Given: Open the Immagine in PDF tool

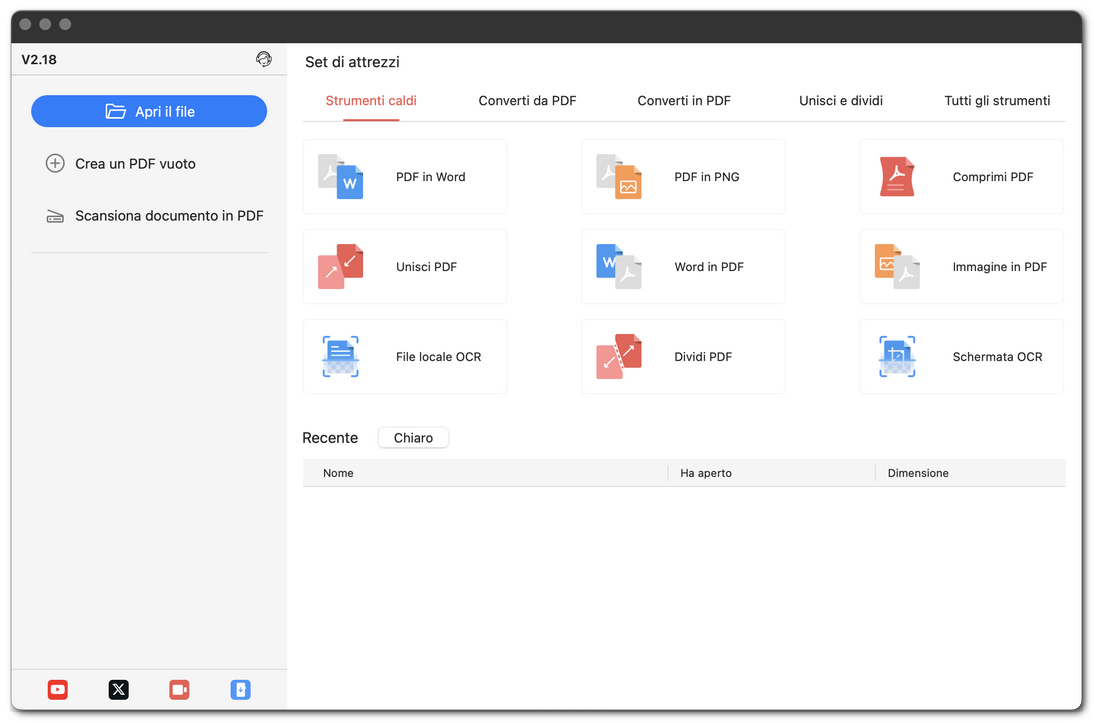Looking at the screenshot, I should click(960, 266).
